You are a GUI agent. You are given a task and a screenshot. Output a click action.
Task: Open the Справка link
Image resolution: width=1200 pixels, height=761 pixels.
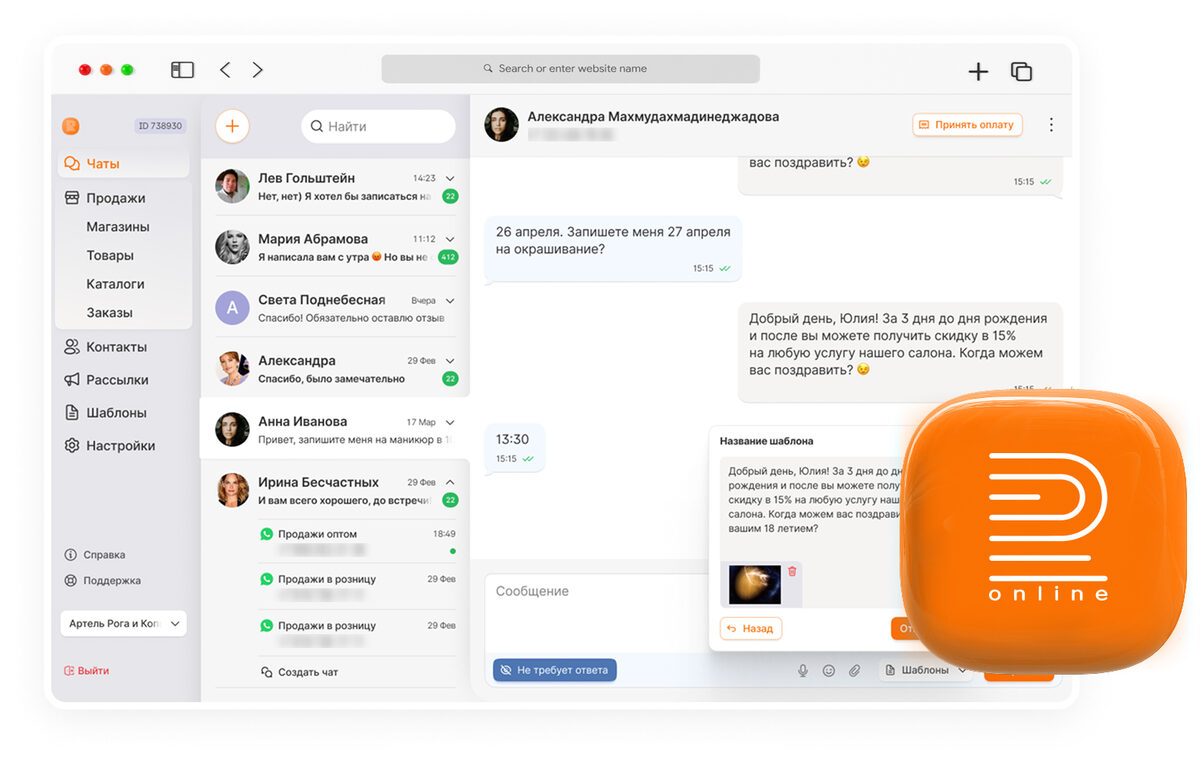[x=95, y=555]
